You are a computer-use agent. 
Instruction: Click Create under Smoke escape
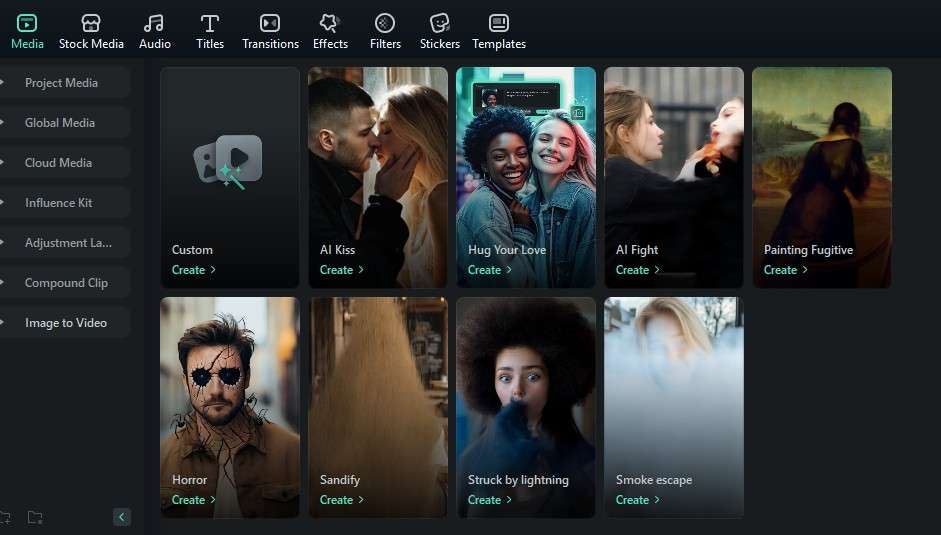click(x=637, y=500)
